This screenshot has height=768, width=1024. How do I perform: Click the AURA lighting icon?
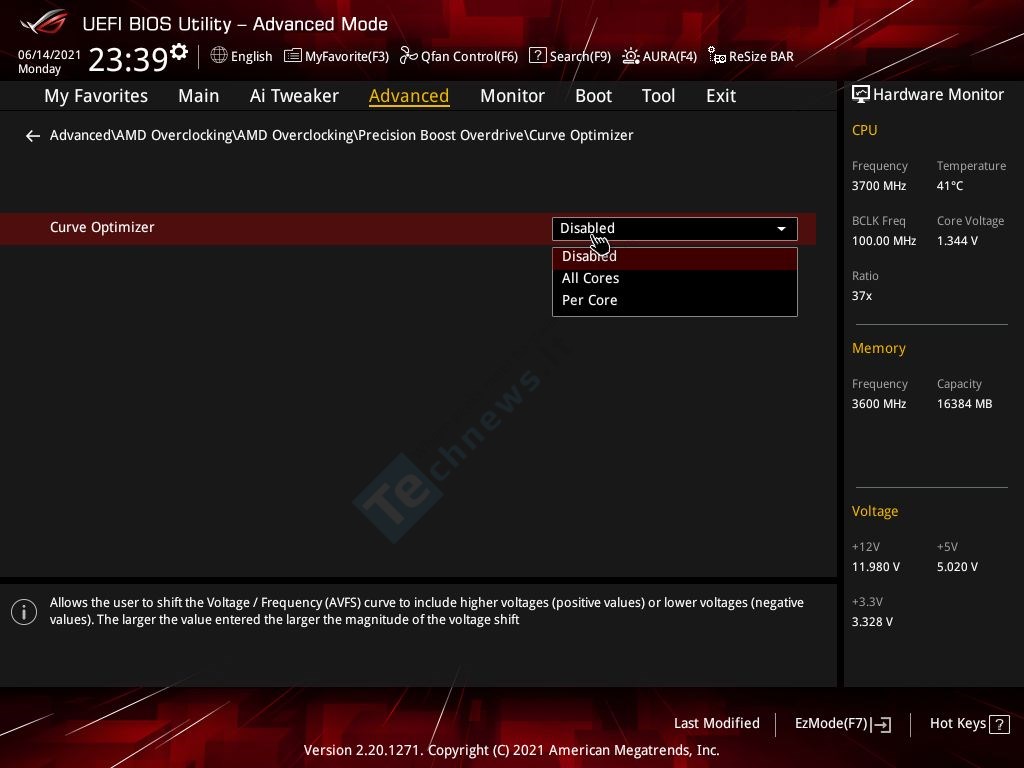tap(630, 56)
